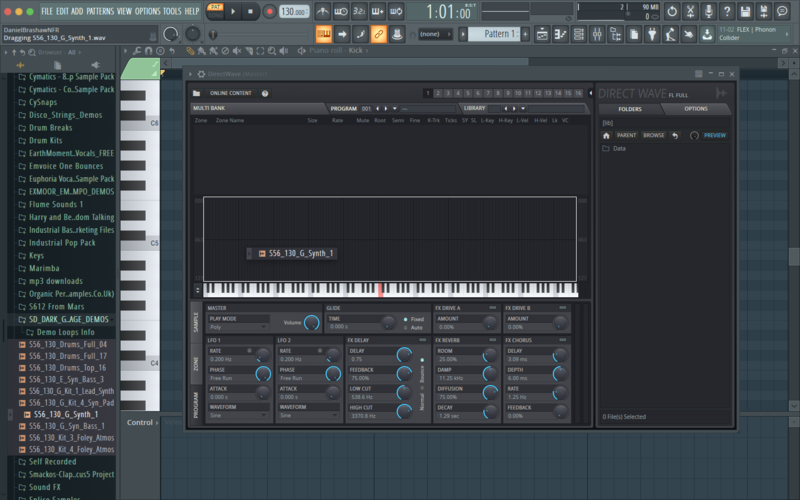Click the Master Volume knob
This screenshot has height=500, width=800.
(311, 322)
